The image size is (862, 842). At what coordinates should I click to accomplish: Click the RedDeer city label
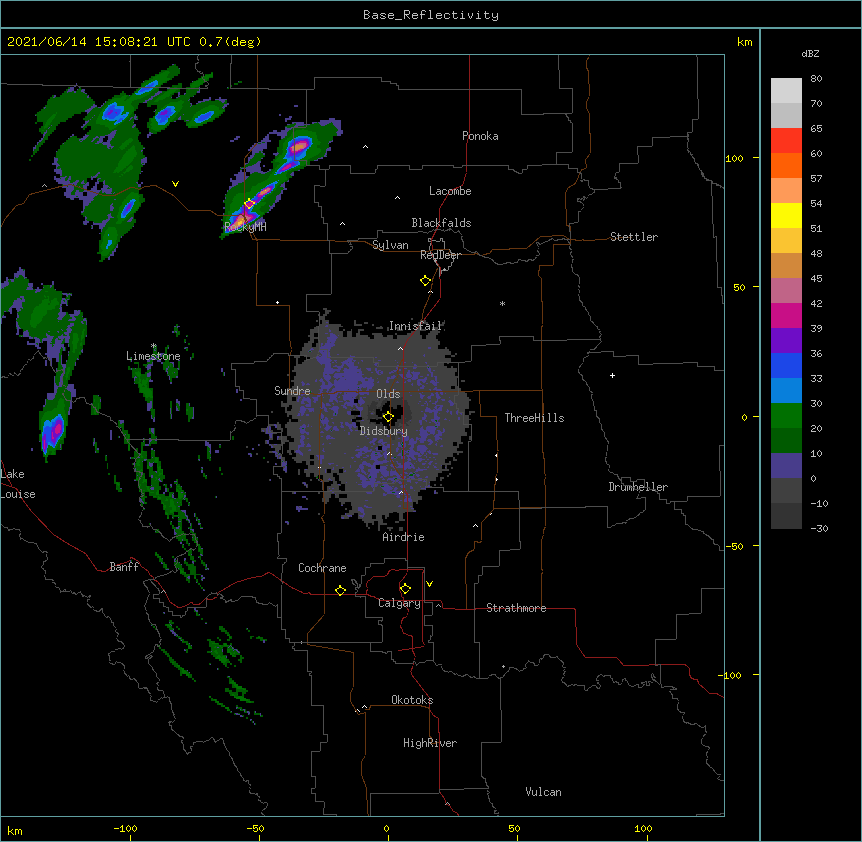tap(440, 255)
